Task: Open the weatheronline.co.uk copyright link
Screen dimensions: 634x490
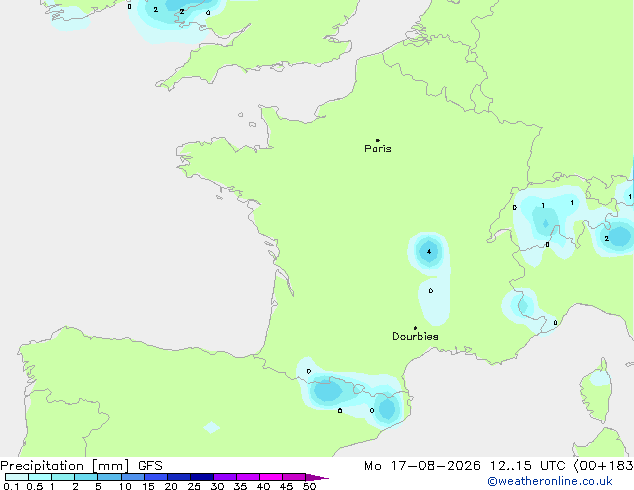Action: click(x=550, y=481)
